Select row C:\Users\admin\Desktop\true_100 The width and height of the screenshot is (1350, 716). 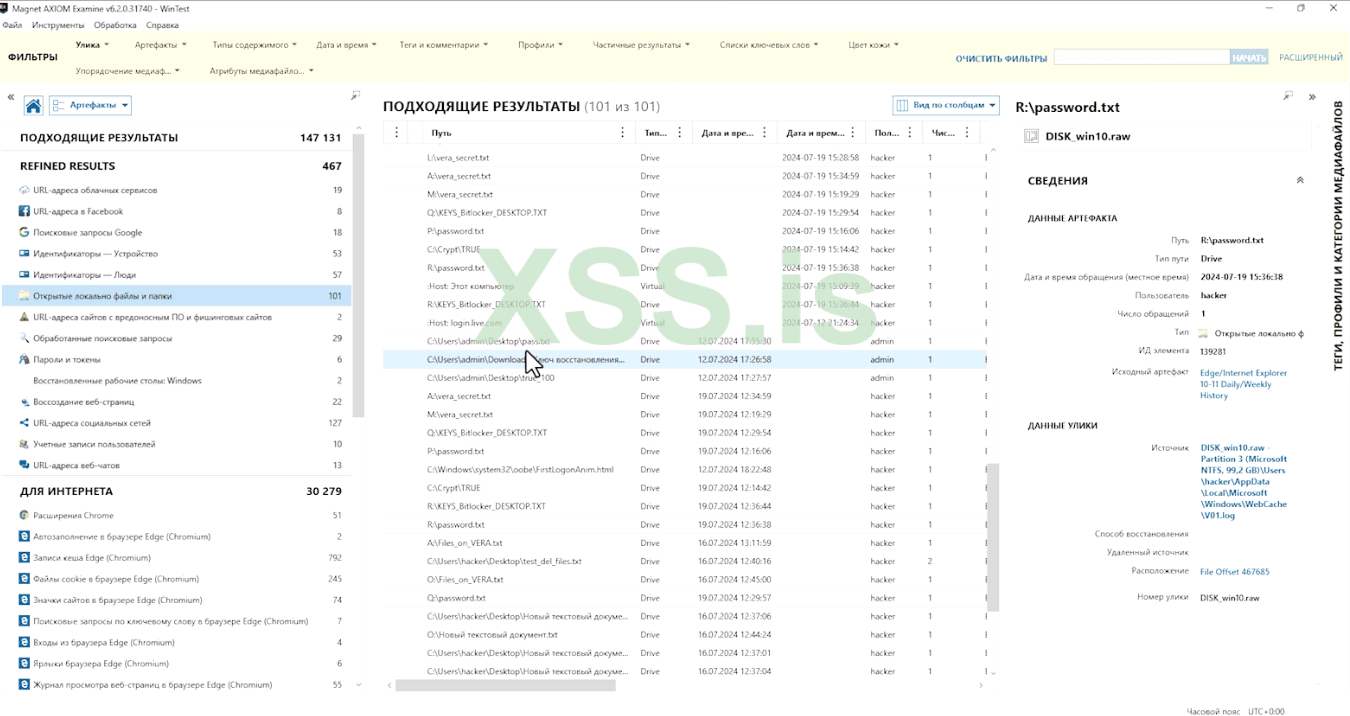[684, 378]
